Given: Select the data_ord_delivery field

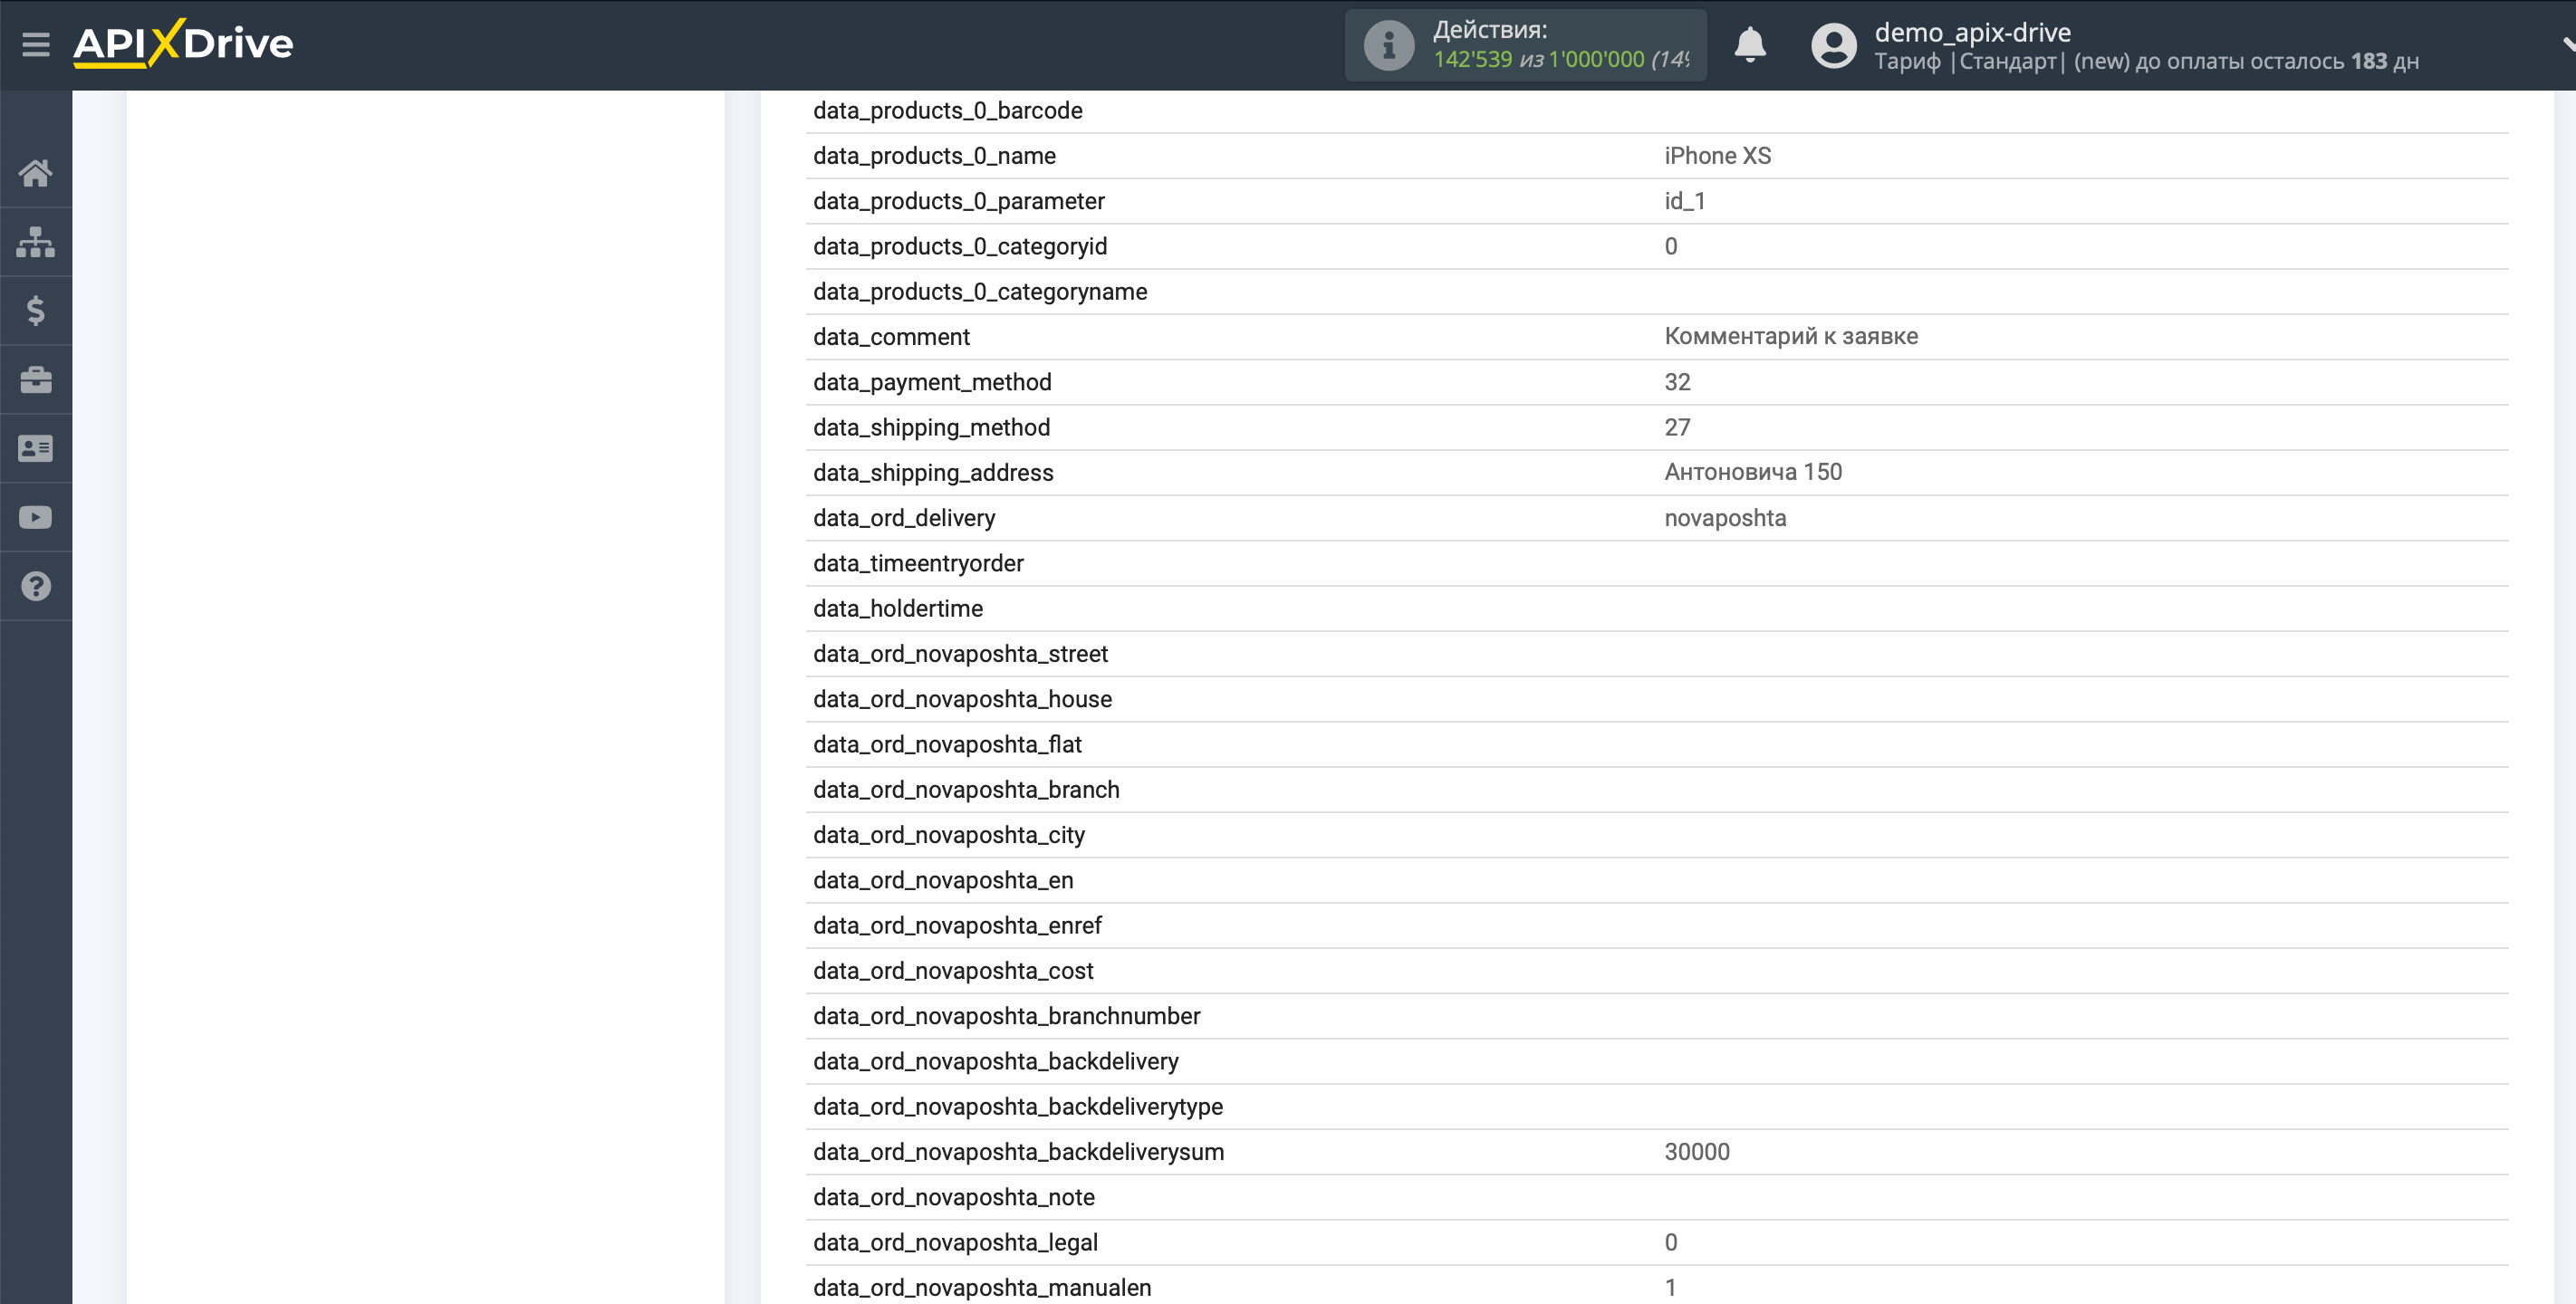Looking at the screenshot, I should (904, 518).
